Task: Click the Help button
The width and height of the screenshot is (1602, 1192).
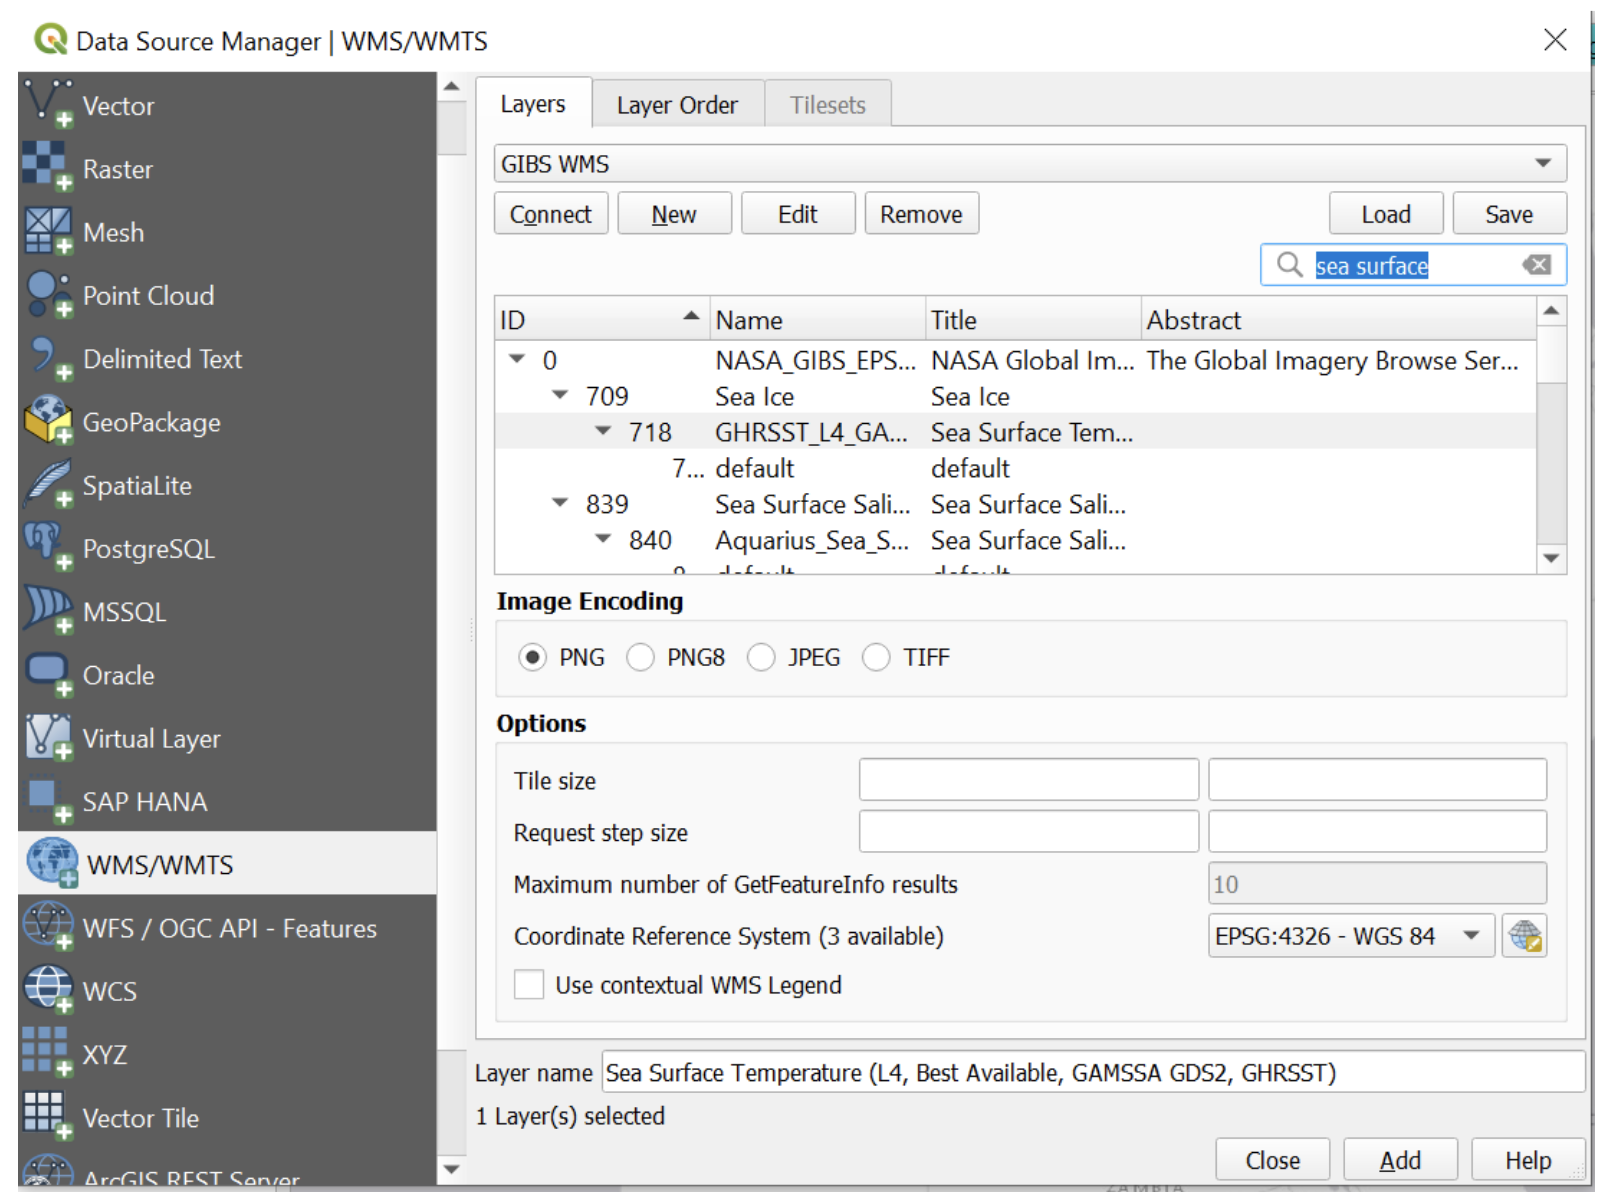Action: coord(1528,1160)
